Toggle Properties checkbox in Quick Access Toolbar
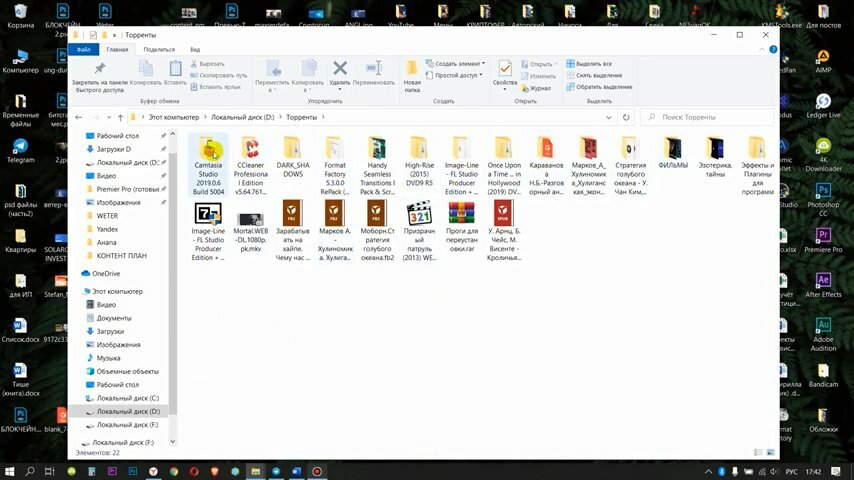 [x=93, y=35]
